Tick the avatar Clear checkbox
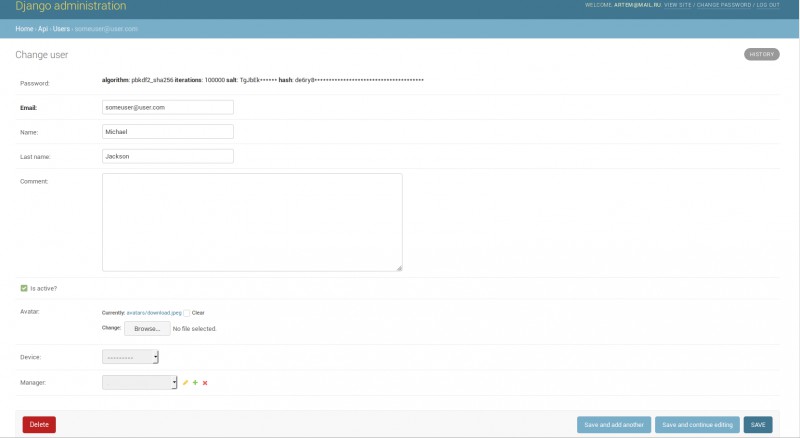This screenshot has height=438, width=800. point(187,313)
